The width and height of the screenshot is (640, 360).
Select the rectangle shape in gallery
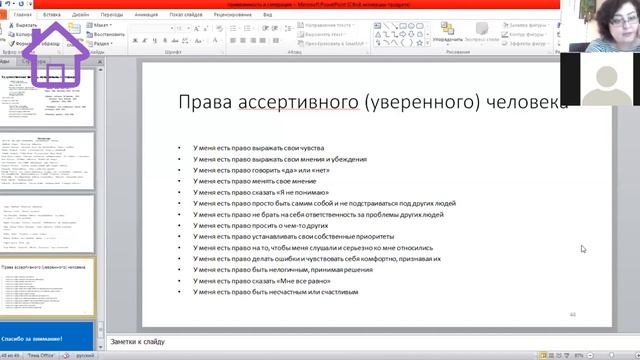point(403,26)
